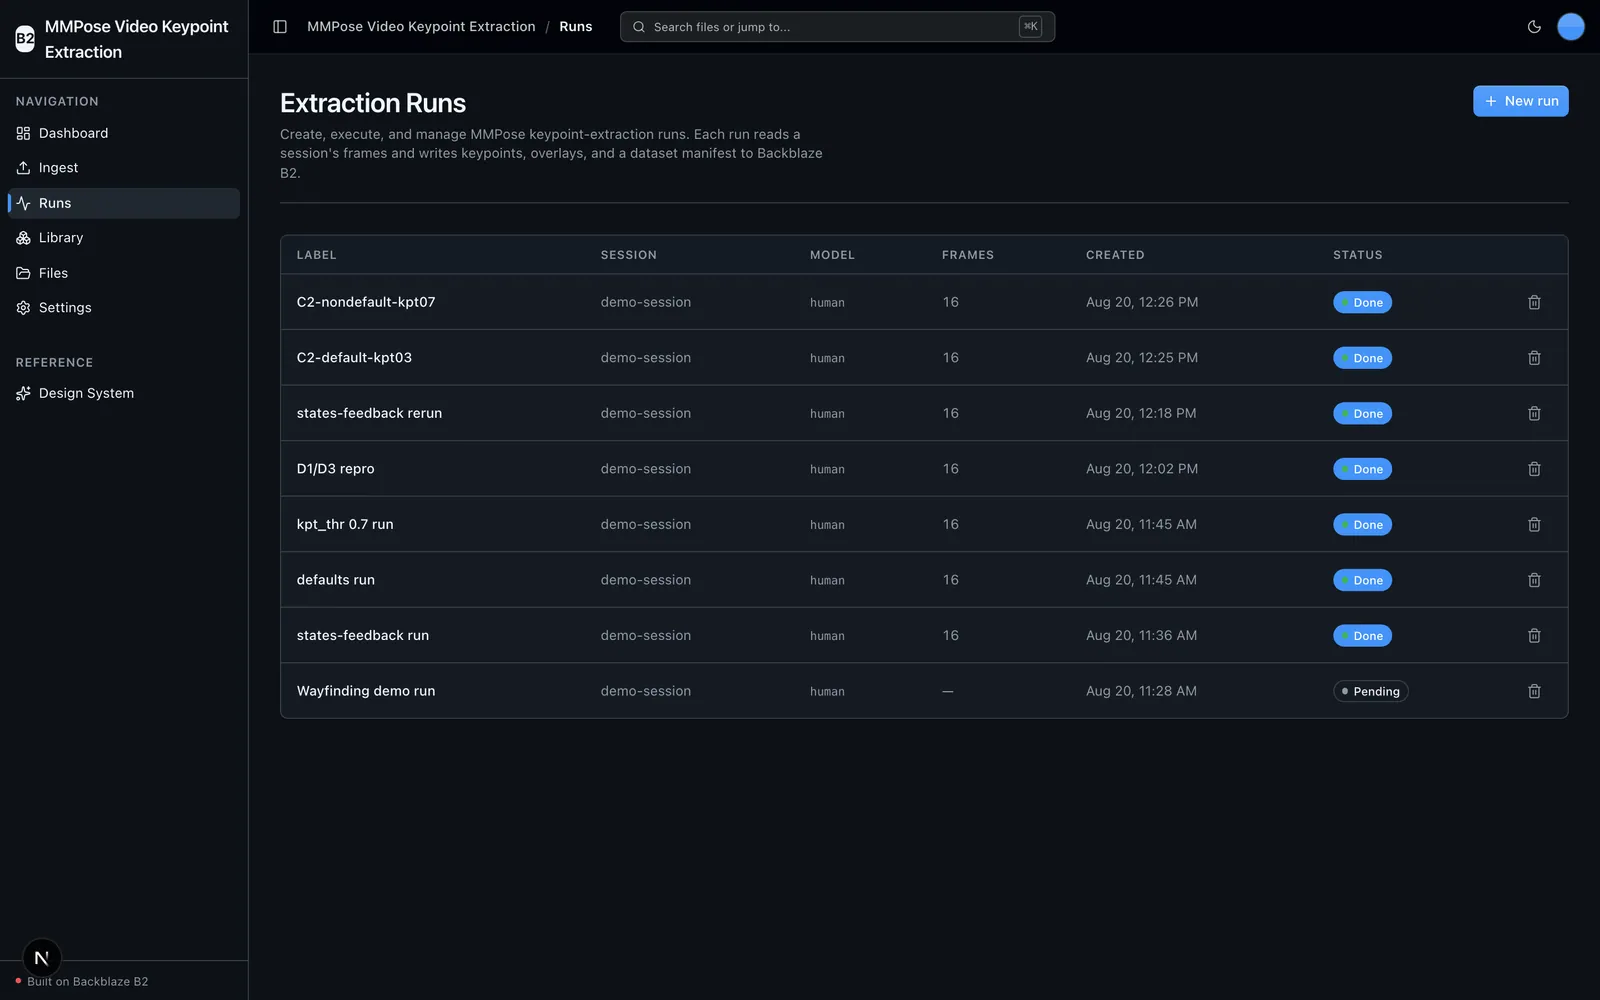
Task: Open the kpt_thr 0.7 run
Action: coord(345,524)
